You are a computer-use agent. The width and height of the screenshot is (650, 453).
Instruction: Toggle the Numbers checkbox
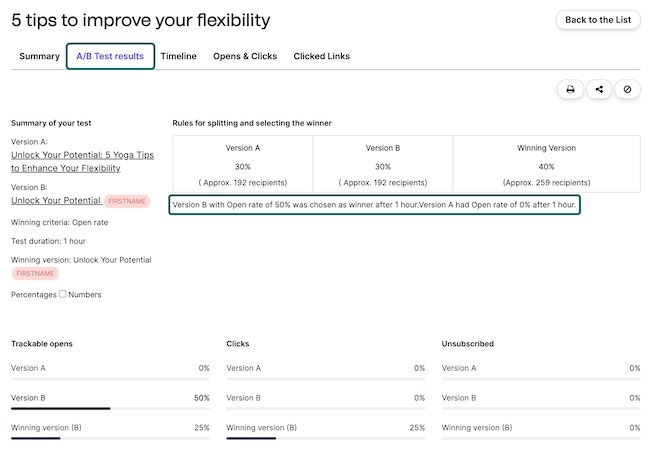(62, 294)
